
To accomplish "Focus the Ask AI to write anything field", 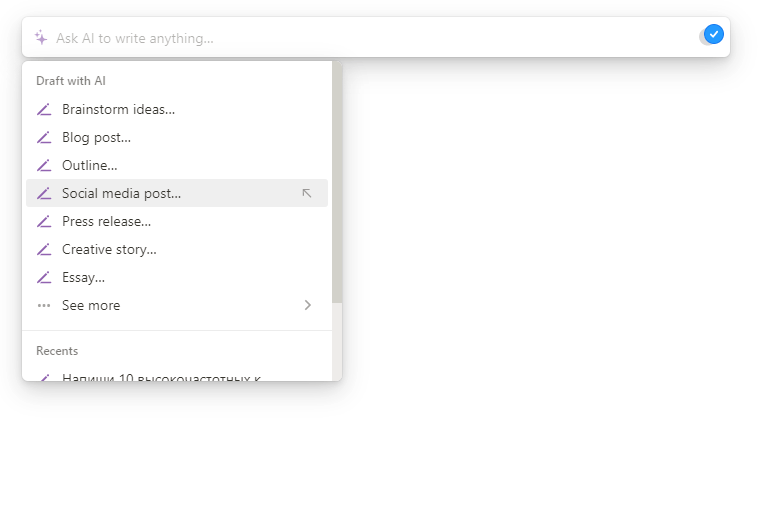I will pyautogui.click(x=376, y=37).
